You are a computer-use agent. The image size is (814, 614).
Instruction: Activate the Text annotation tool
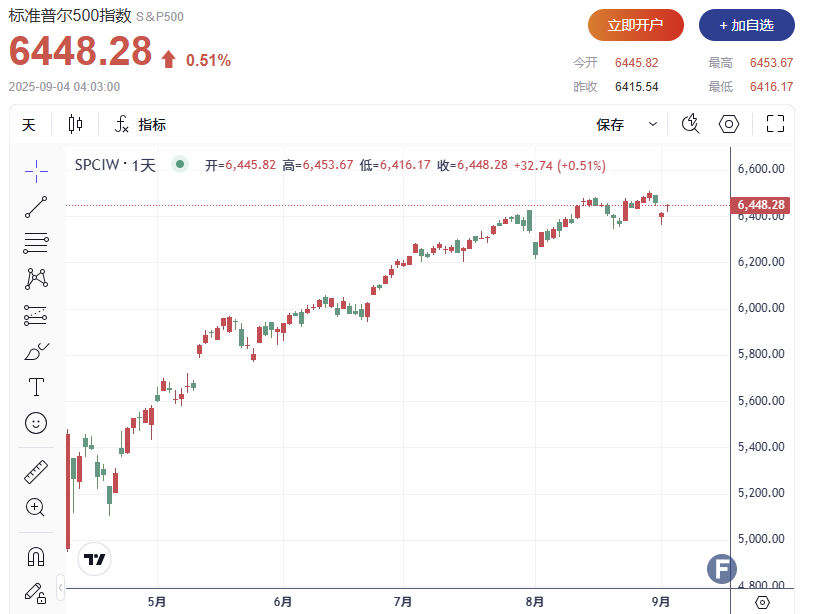(x=36, y=386)
